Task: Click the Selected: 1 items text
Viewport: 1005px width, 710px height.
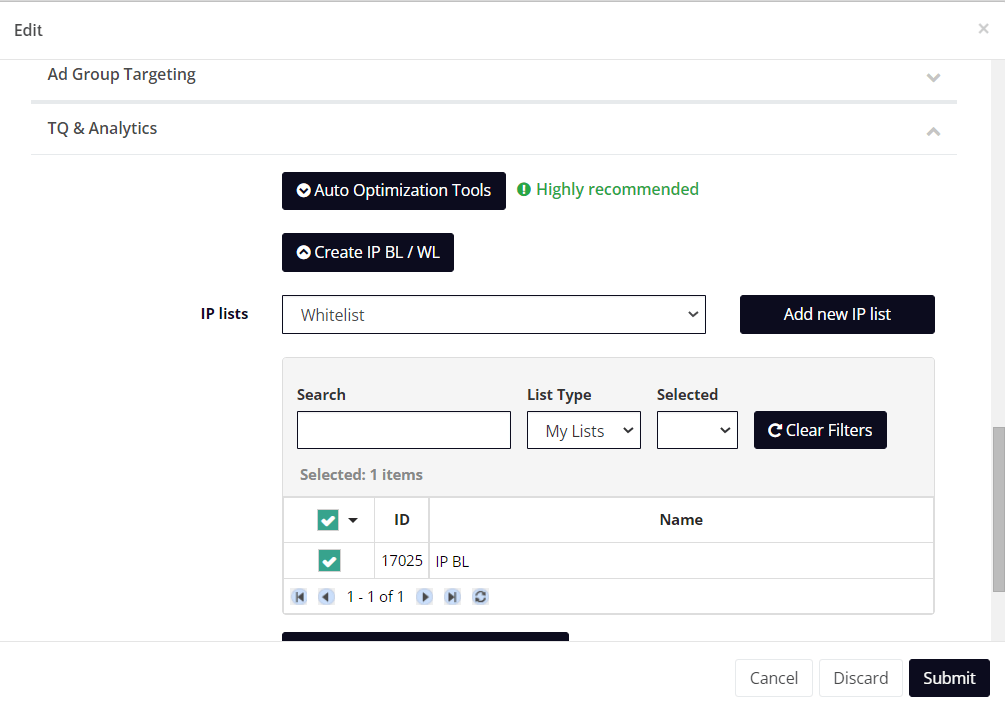Action: coord(361,475)
